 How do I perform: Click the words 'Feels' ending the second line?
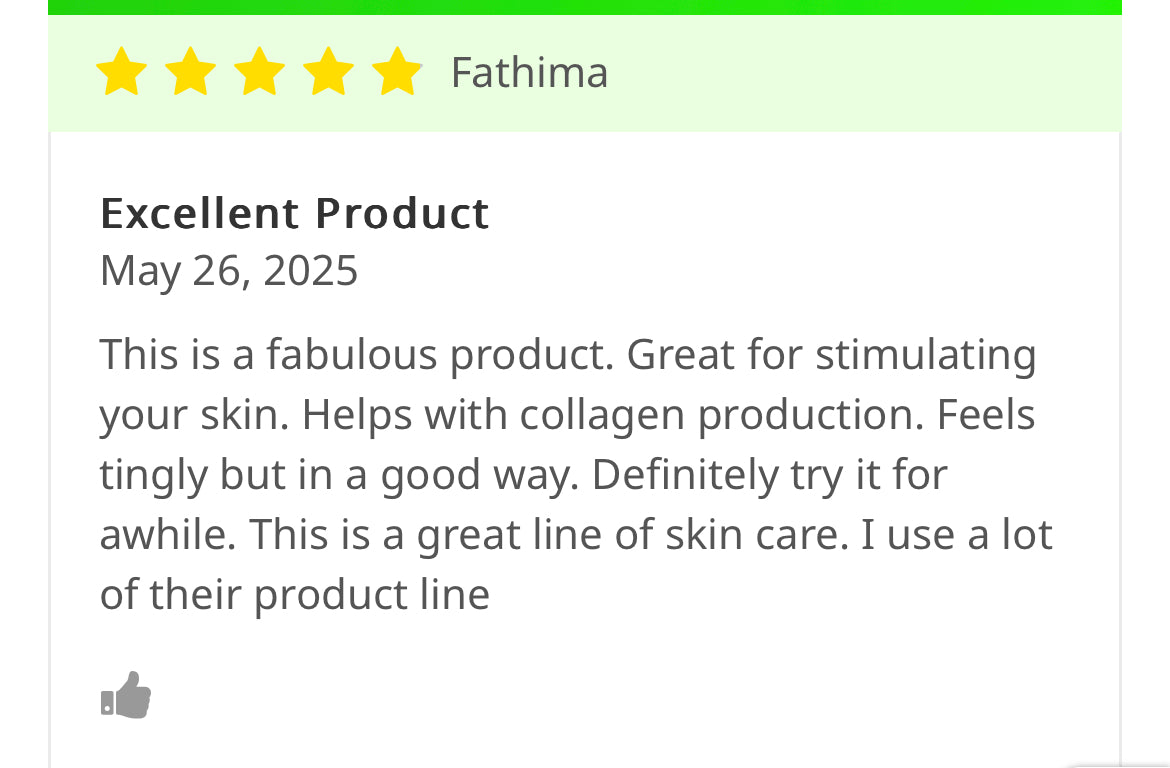coord(985,415)
